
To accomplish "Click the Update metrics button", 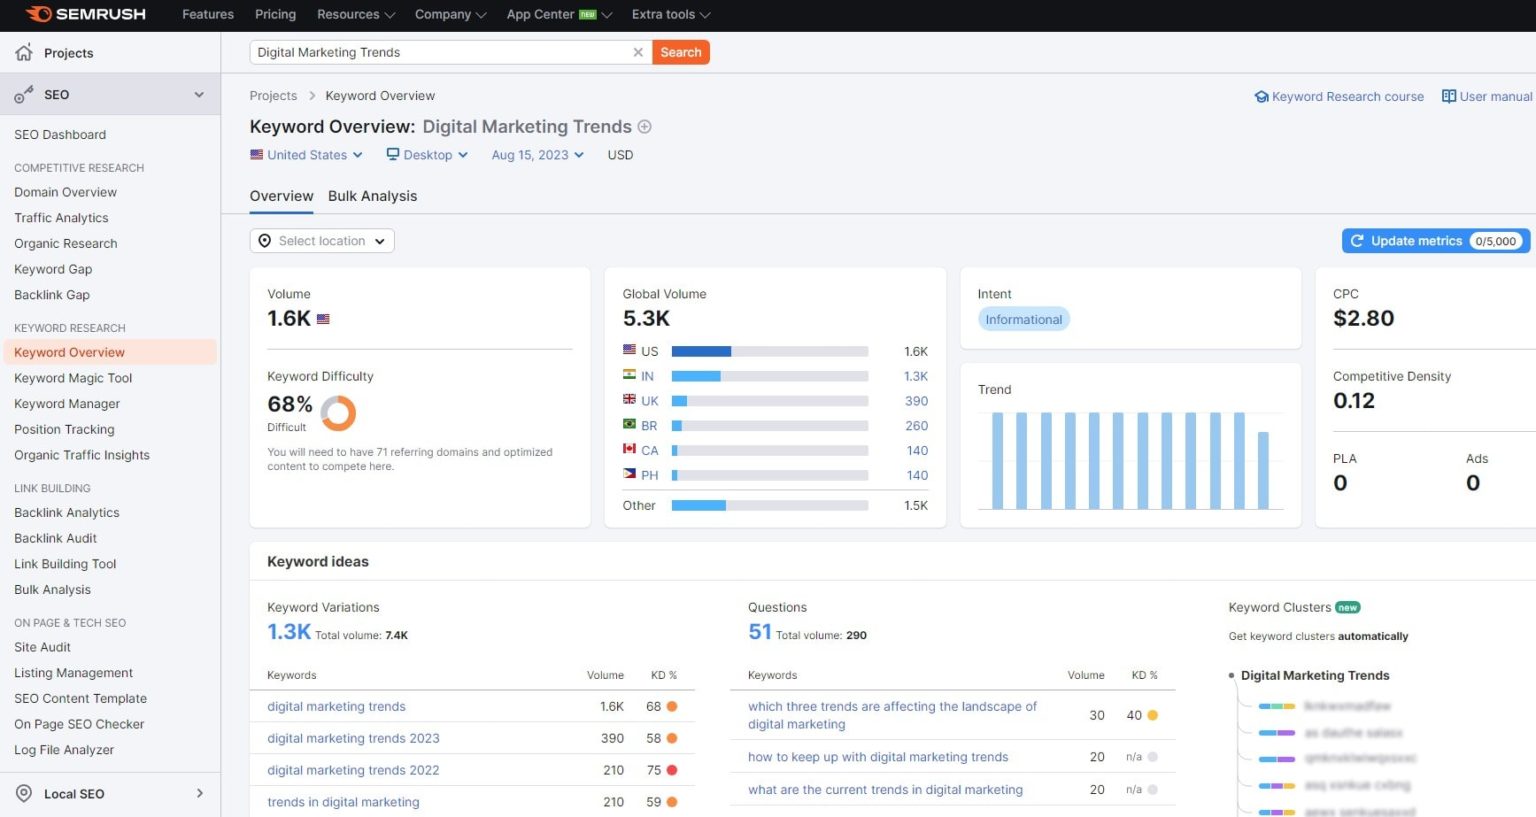I will [1435, 241].
